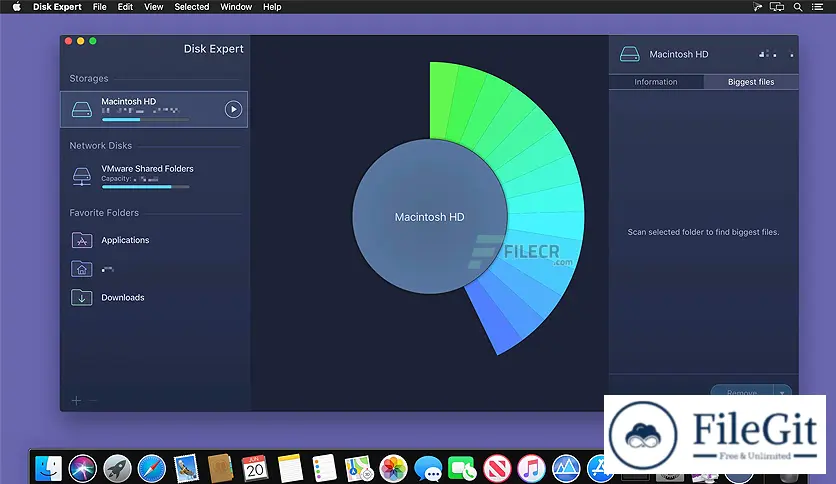Image resolution: width=836 pixels, height=484 pixels.
Task: Click VMware Shared Folders capacity bar
Action: (146, 187)
